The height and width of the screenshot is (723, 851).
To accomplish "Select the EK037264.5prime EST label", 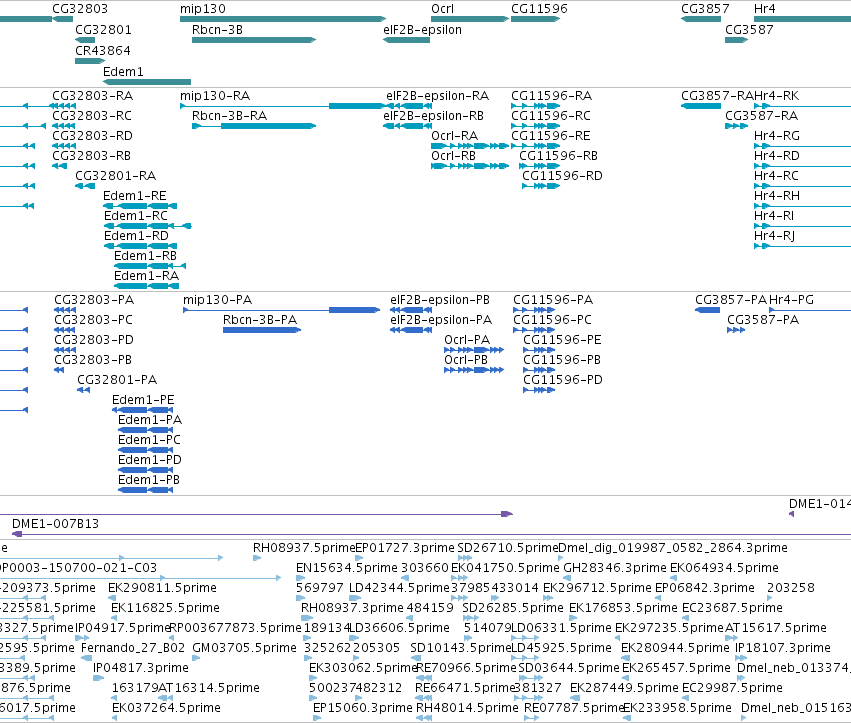I will click(x=166, y=708).
